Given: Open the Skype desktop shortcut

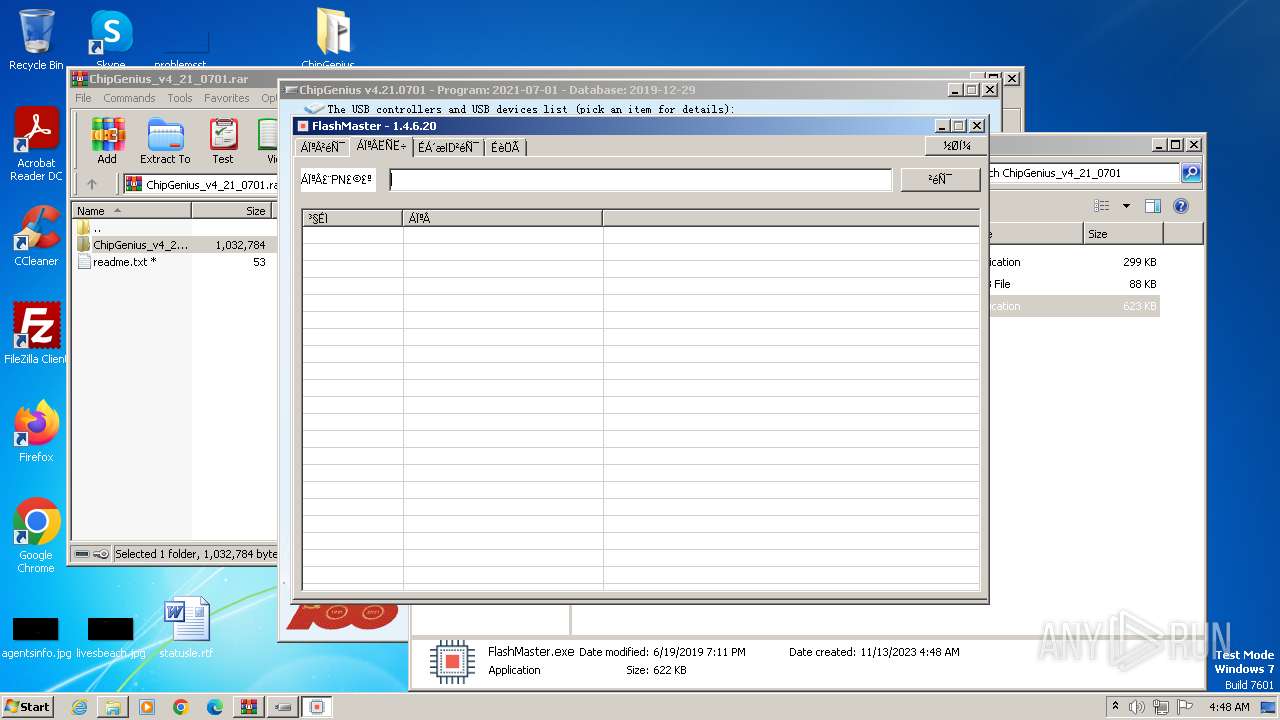Looking at the screenshot, I should [x=111, y=40].
